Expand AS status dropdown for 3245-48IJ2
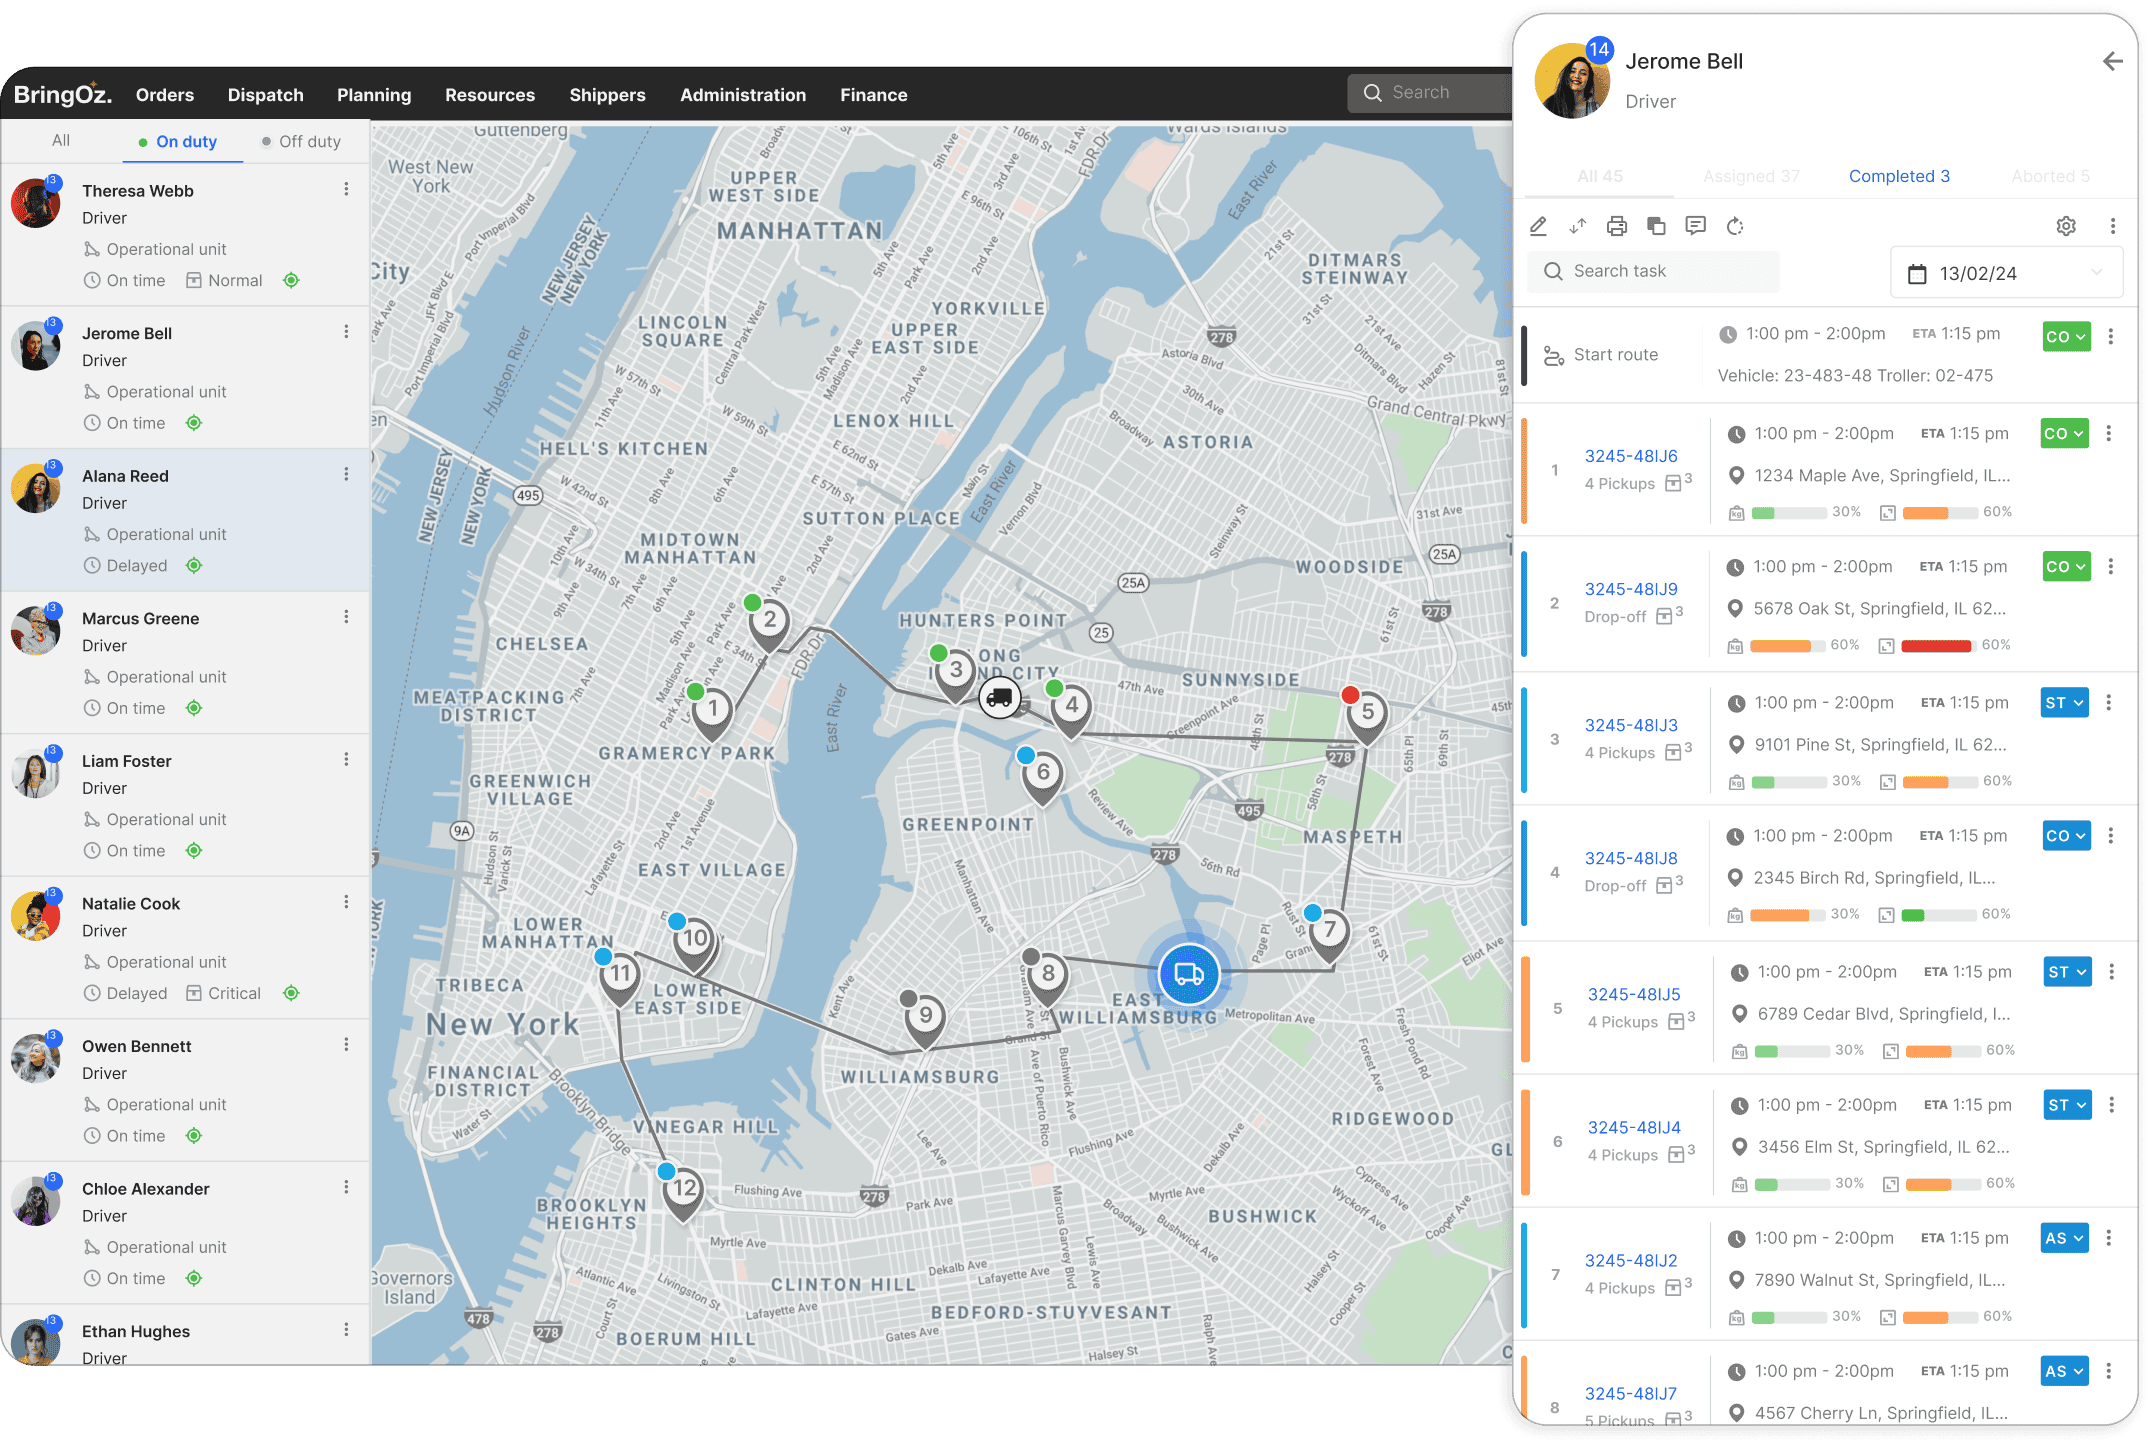This screenshot has height=1445, width=2152. pos(2064,1237)
